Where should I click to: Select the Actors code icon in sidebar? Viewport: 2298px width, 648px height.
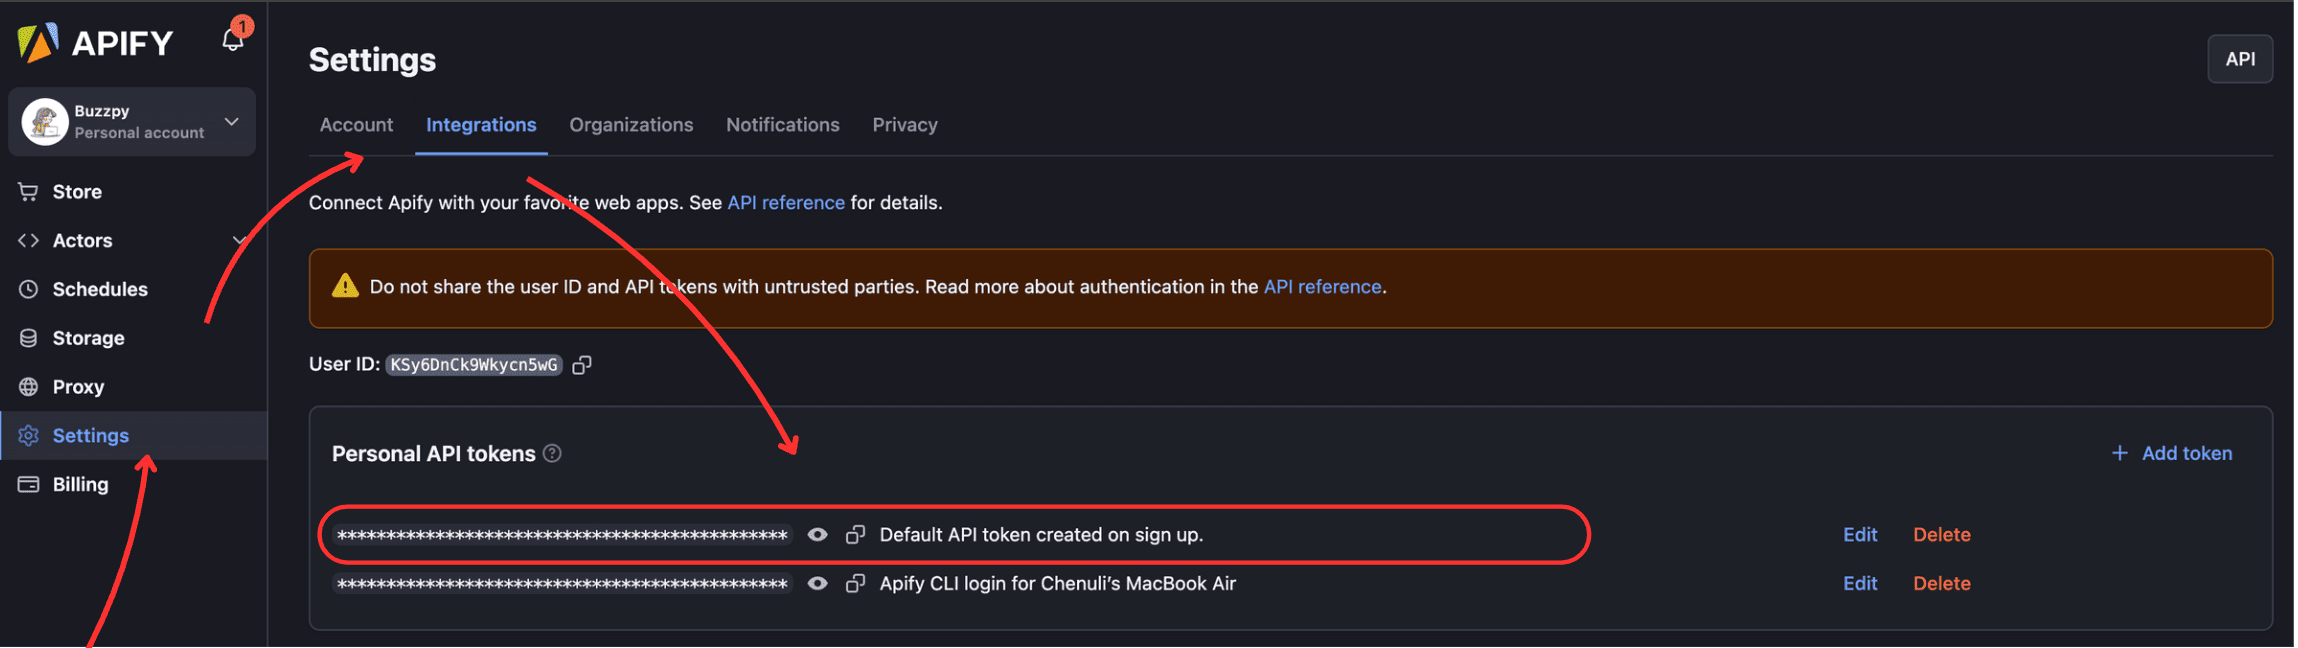click(27, 240)
